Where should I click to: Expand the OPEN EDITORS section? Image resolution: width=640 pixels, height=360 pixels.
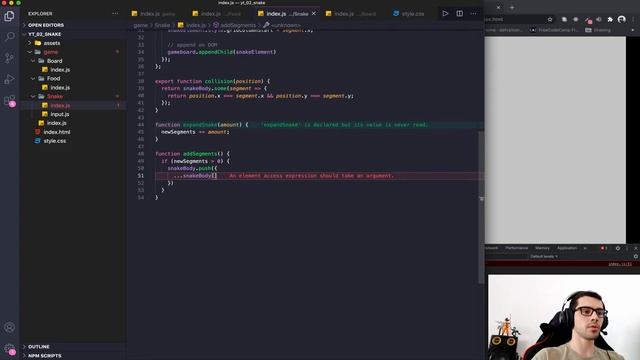coord(46,25)
